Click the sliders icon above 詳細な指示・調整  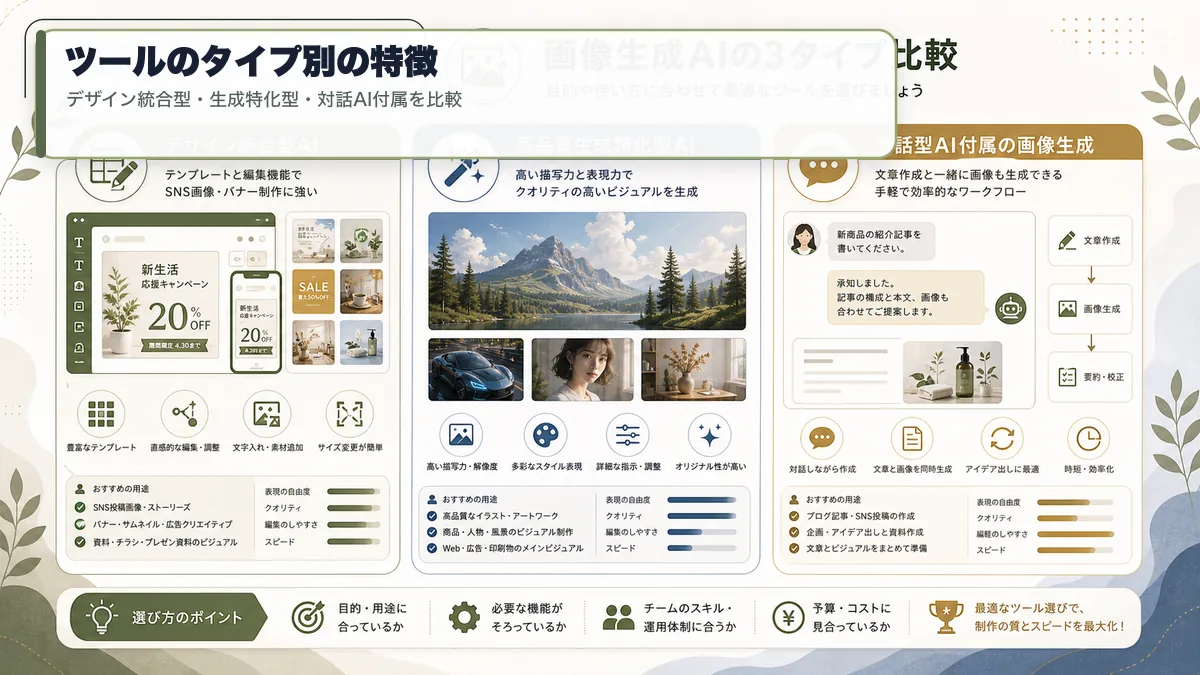tap(628, 435)
